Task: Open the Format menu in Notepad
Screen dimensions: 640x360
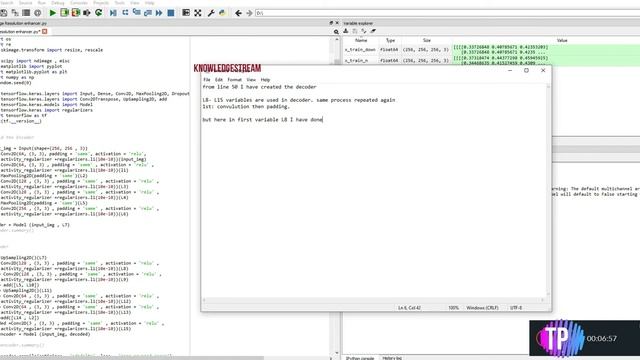Action: [x=235, y=80]
